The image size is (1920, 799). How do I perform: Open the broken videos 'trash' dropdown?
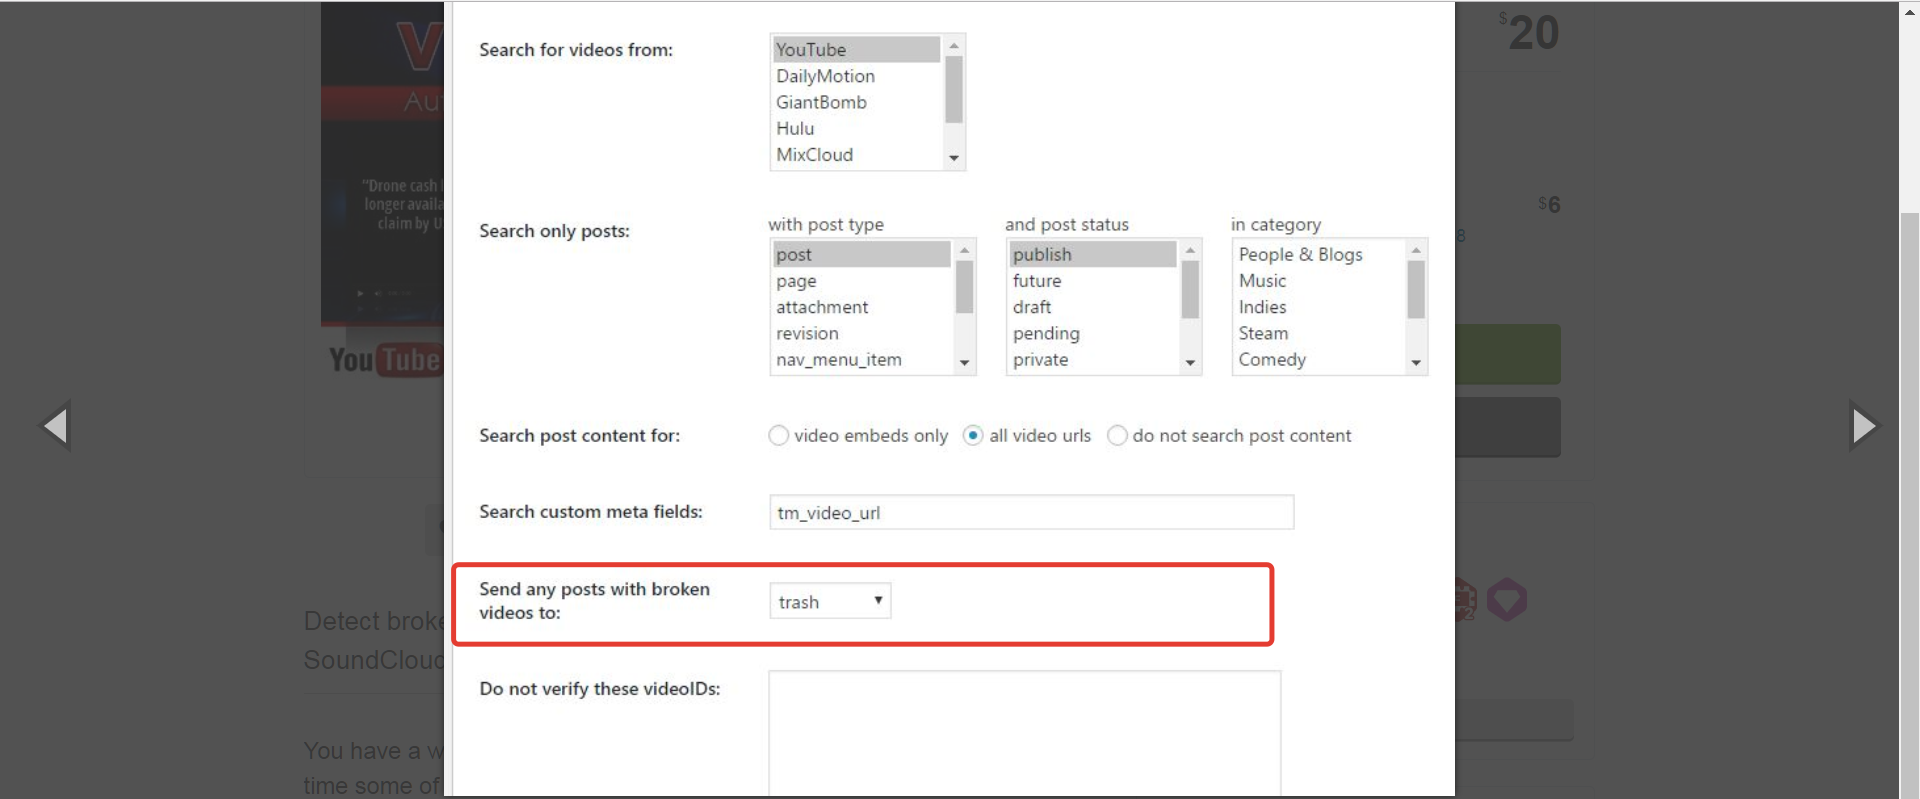(x=829, y=602)
